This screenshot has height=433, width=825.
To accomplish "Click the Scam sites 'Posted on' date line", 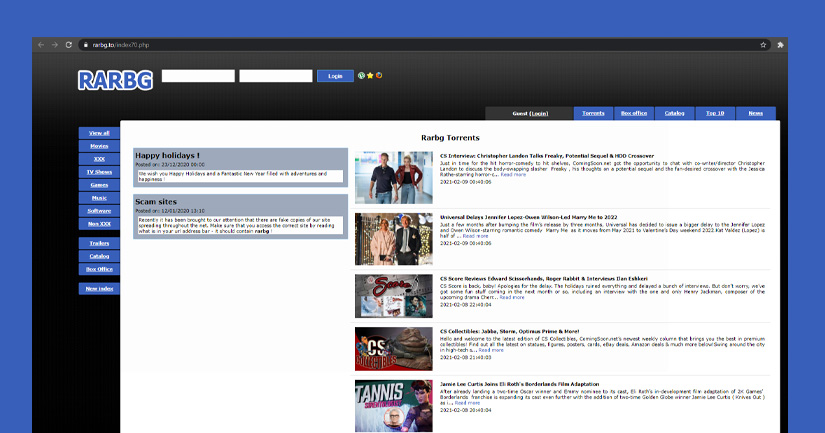I will click(170, 211).
